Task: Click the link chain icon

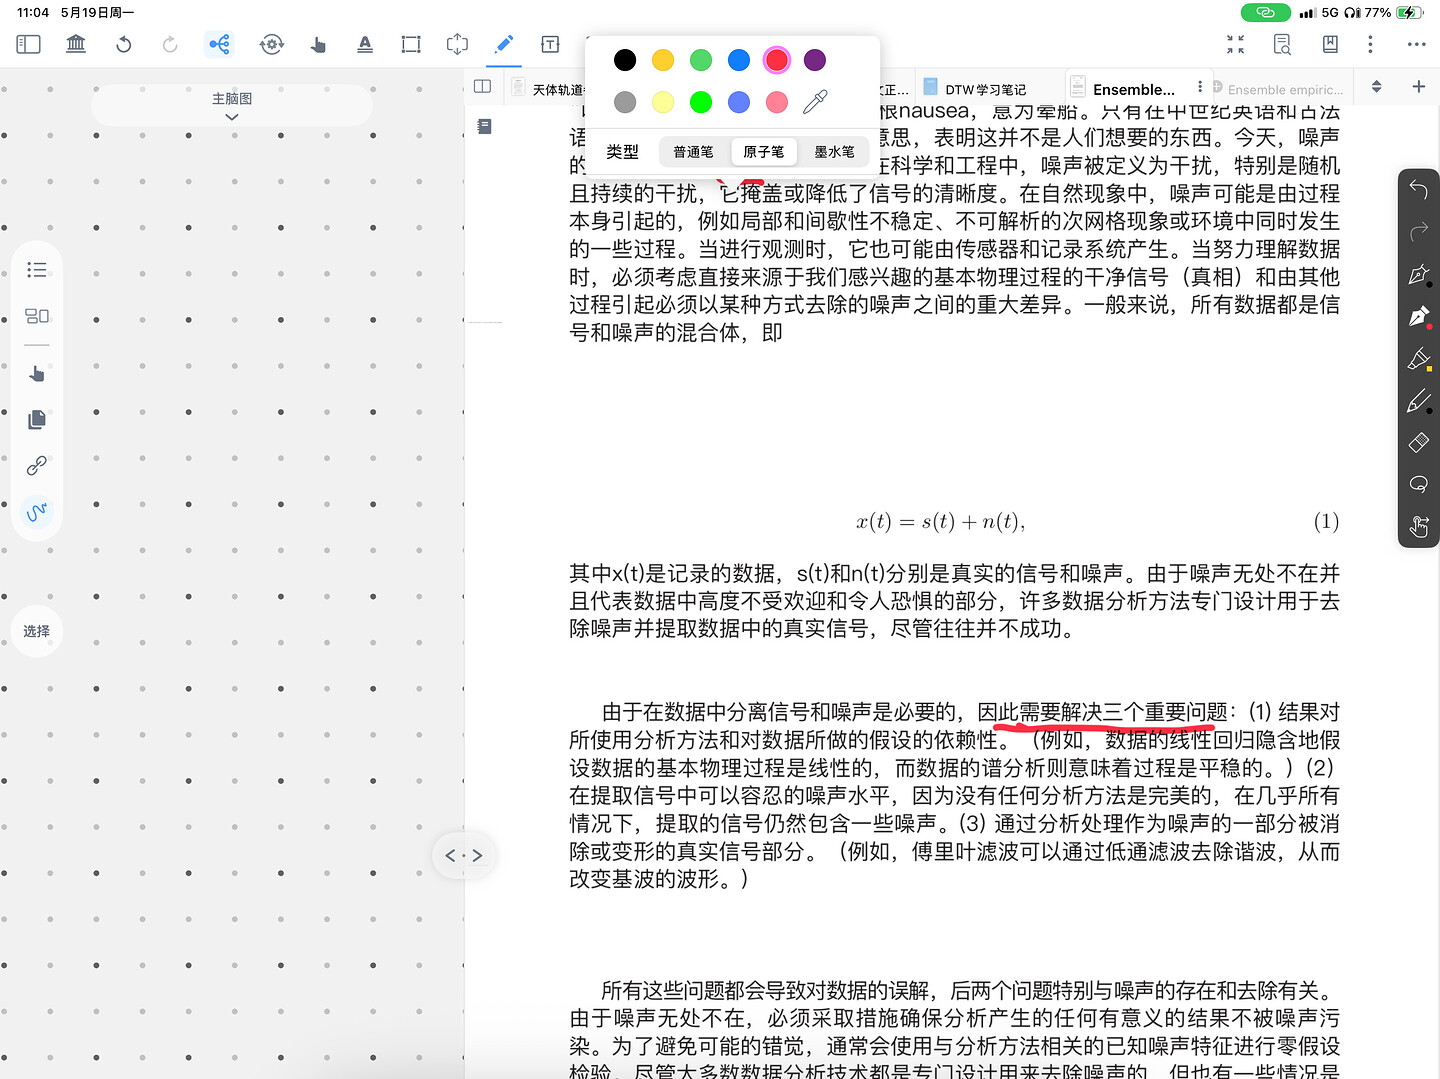Action: 37,465
